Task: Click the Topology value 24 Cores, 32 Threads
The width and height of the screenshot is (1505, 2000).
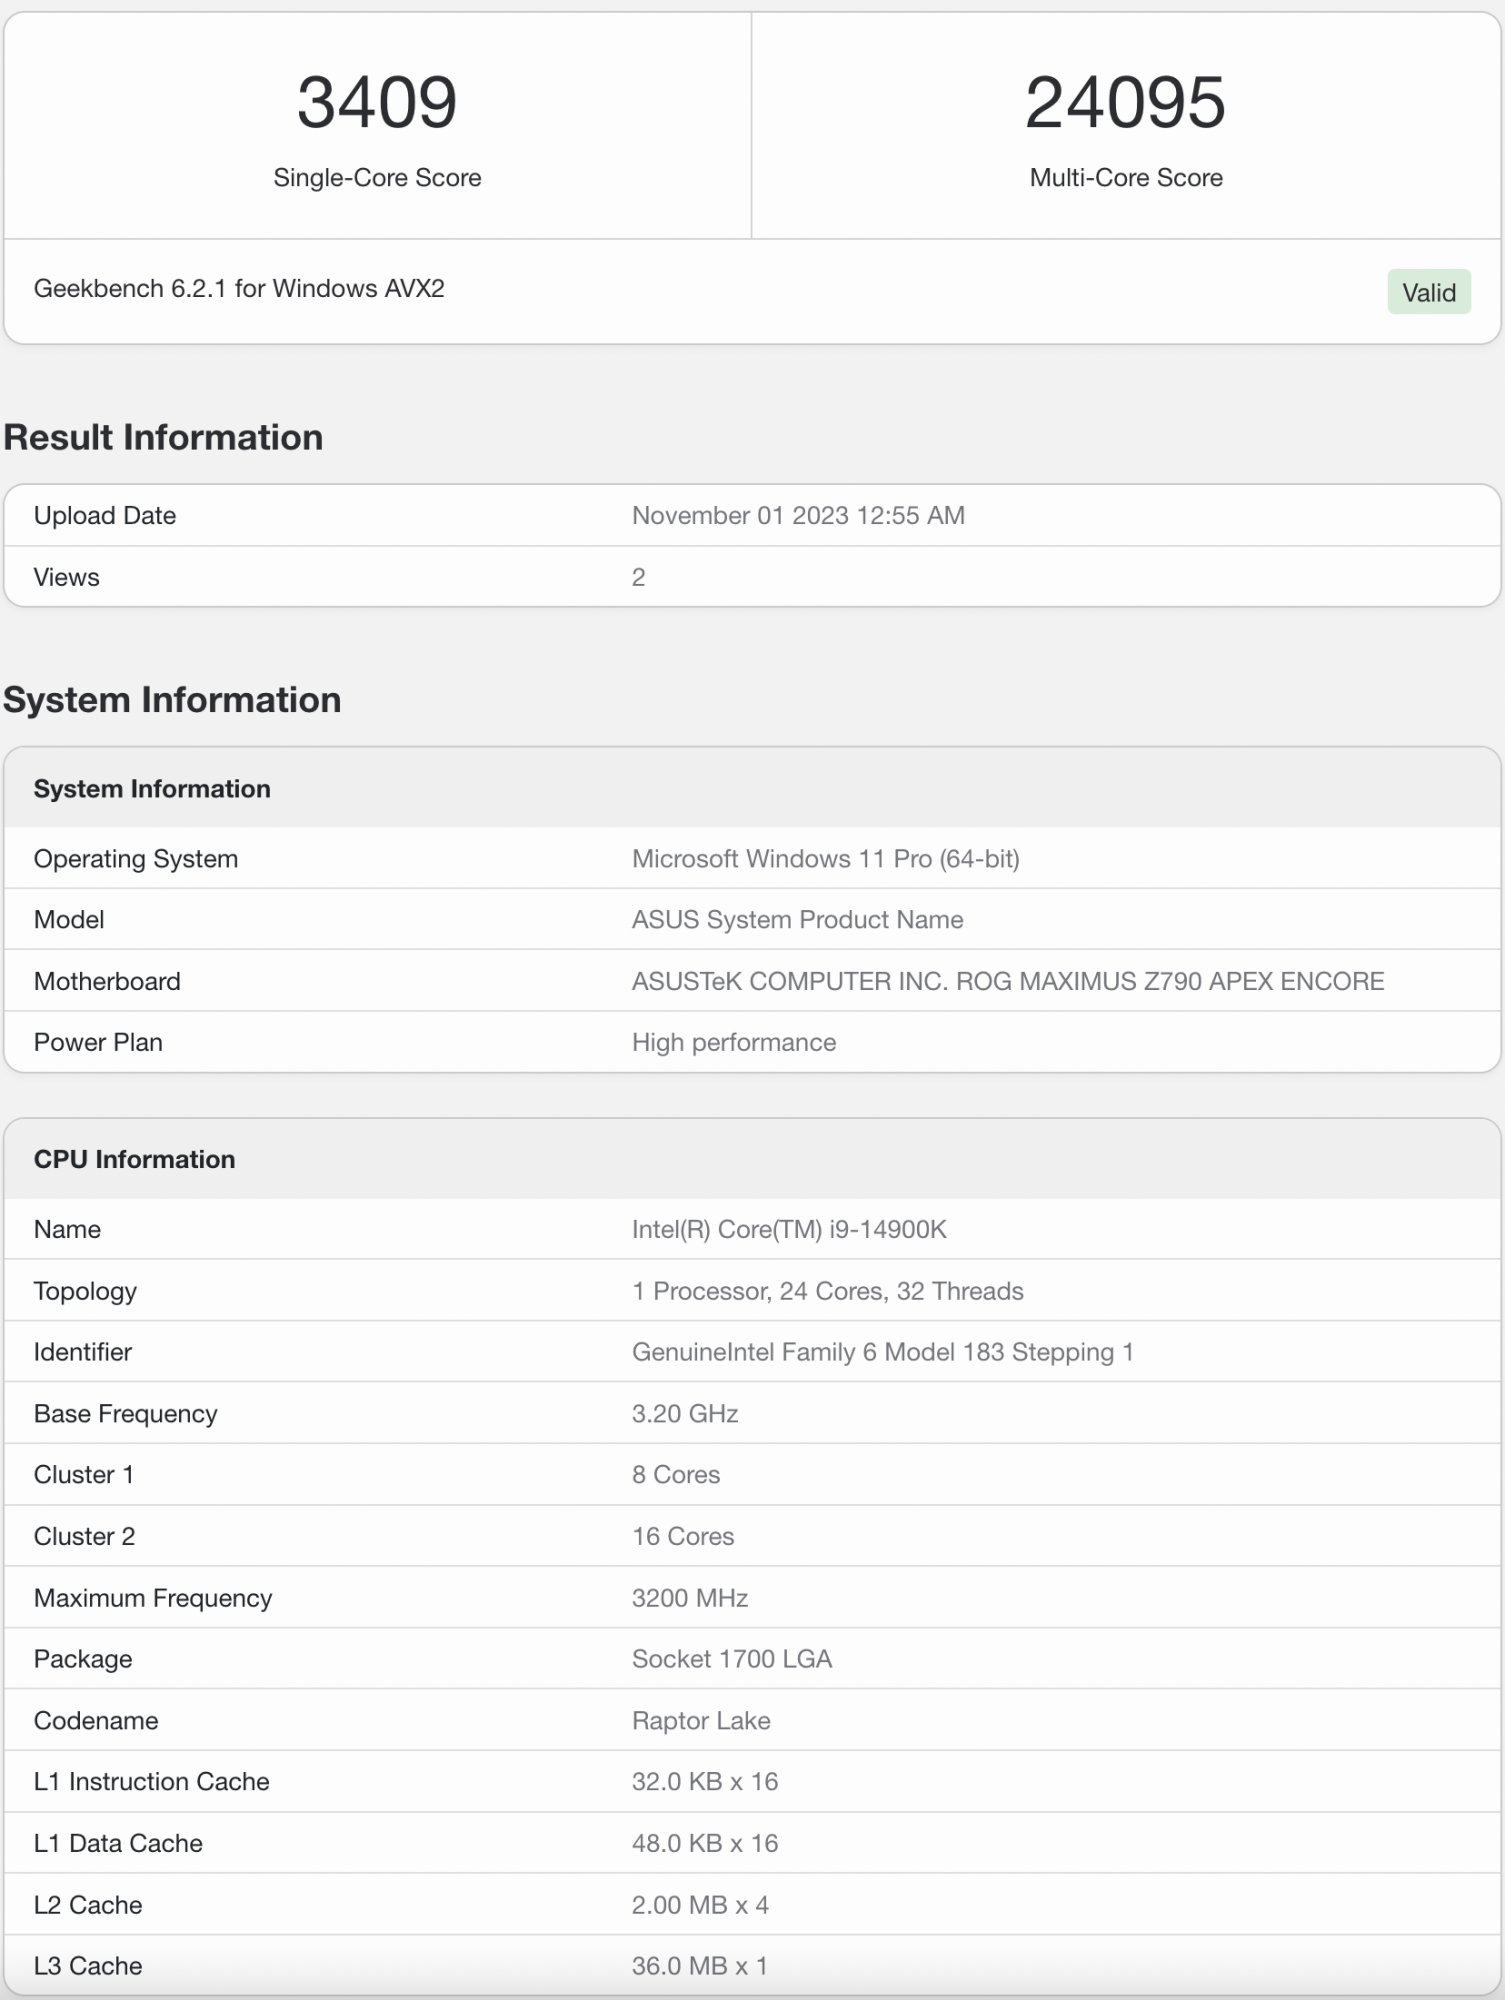Action: coord(827,1291)
